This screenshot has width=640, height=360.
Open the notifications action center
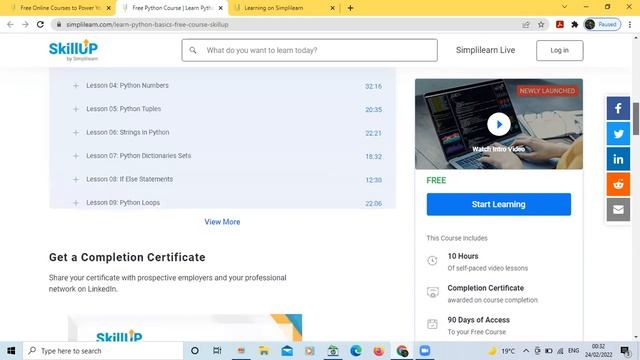click(625, 351)
